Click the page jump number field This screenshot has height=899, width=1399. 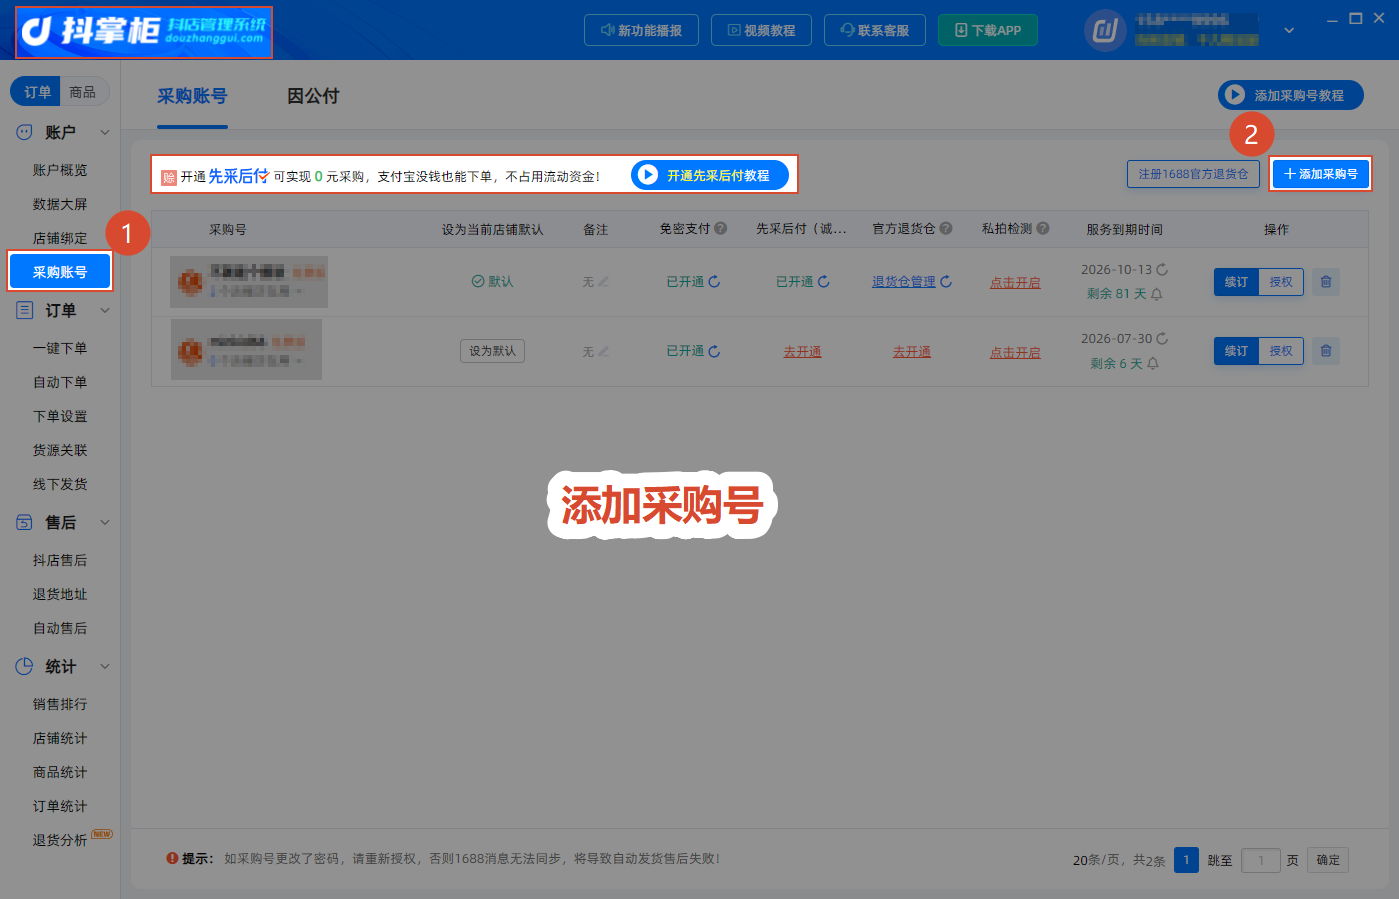click(x=1261, y=860)
